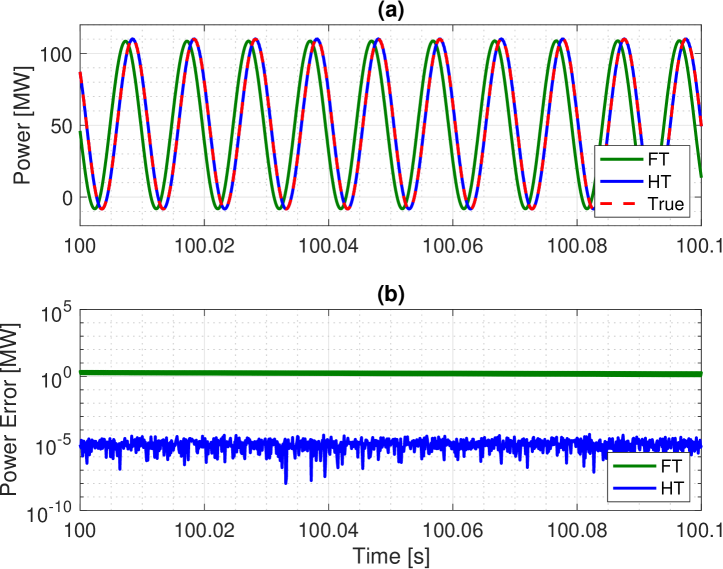Click the first x-axis tick "100" under plot (a)

click(80, 246)
